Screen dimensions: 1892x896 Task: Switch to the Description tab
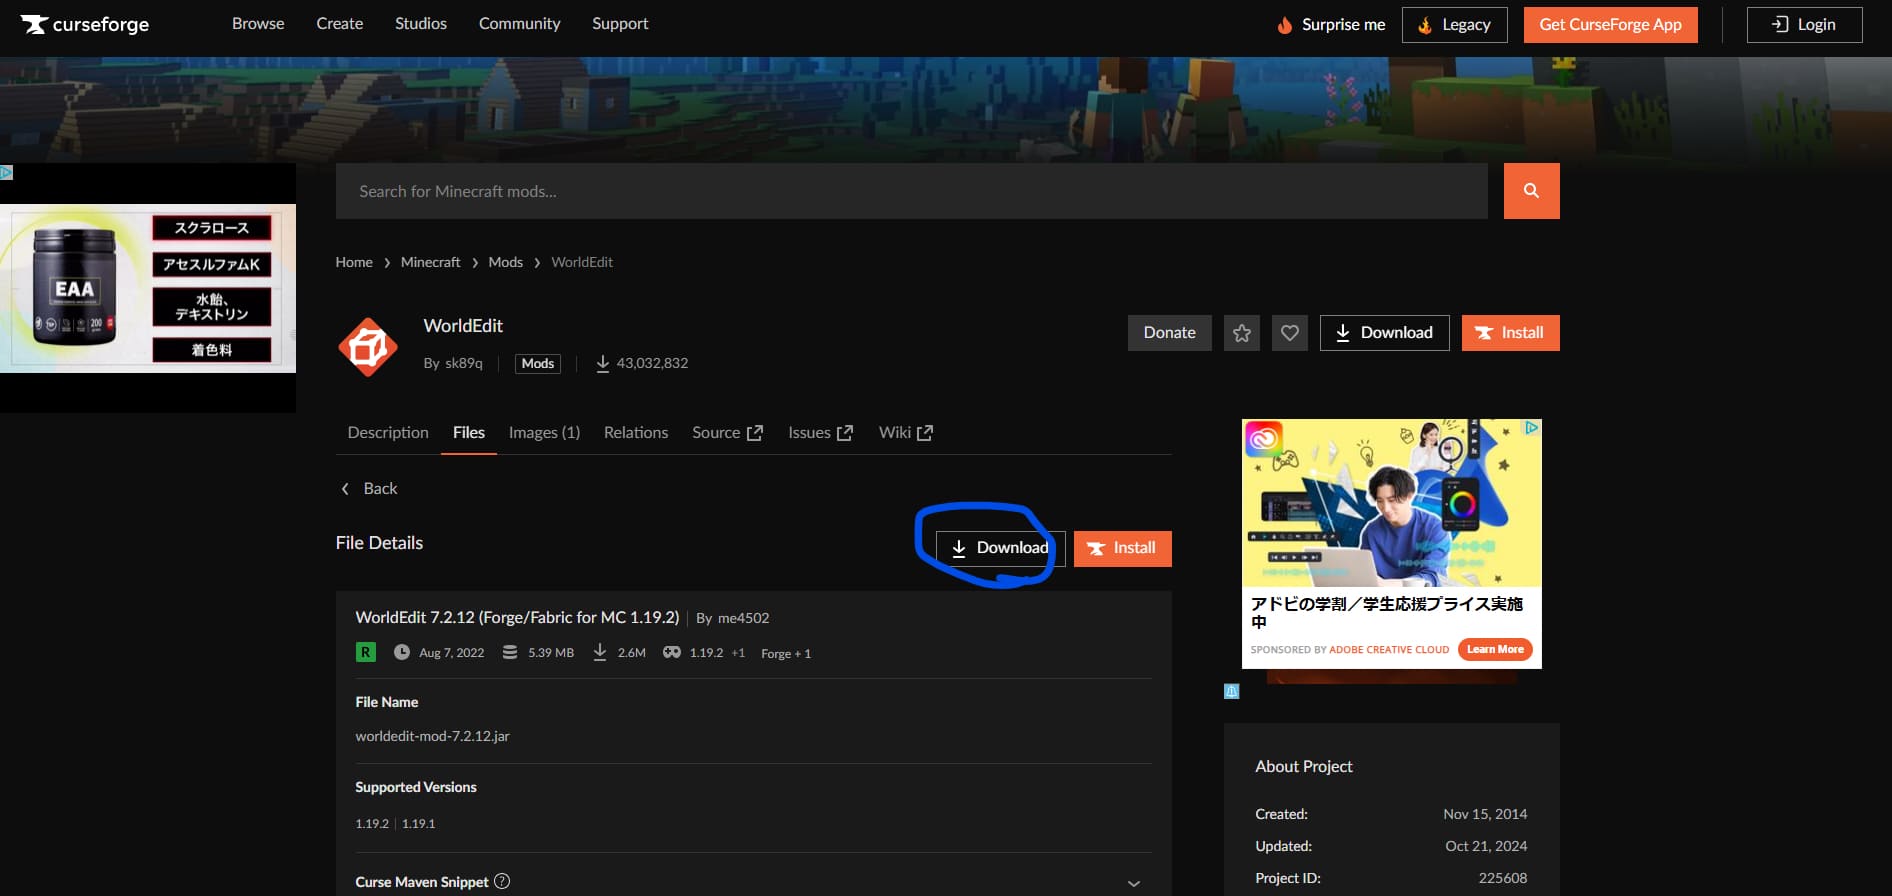(388, 432)
